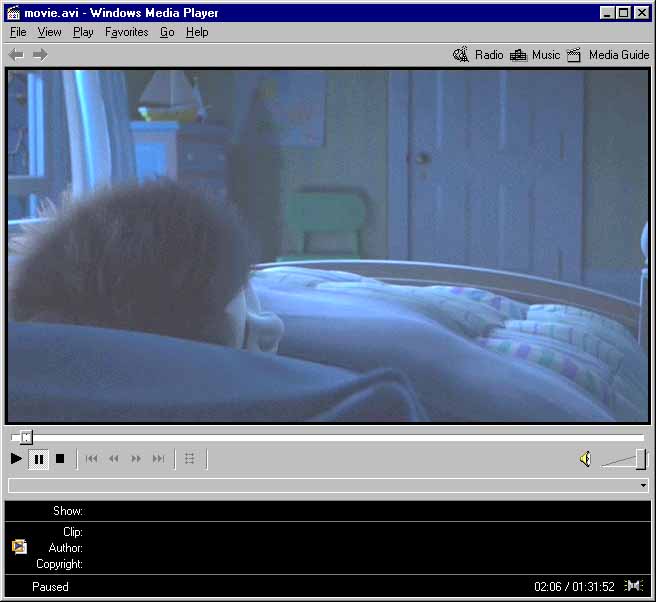Click the Music toolbar button
The image size is (656, 602).
coord(535,55)
